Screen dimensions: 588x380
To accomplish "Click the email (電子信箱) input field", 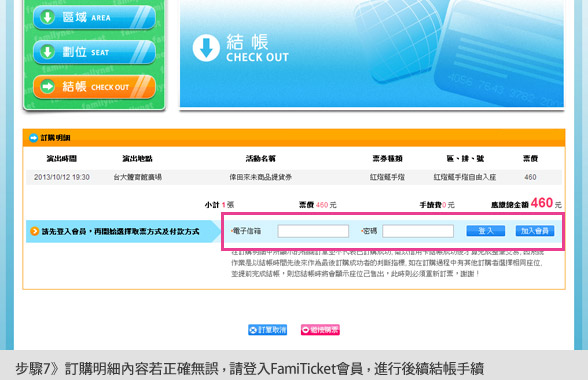I will click(x=313, y=231).
